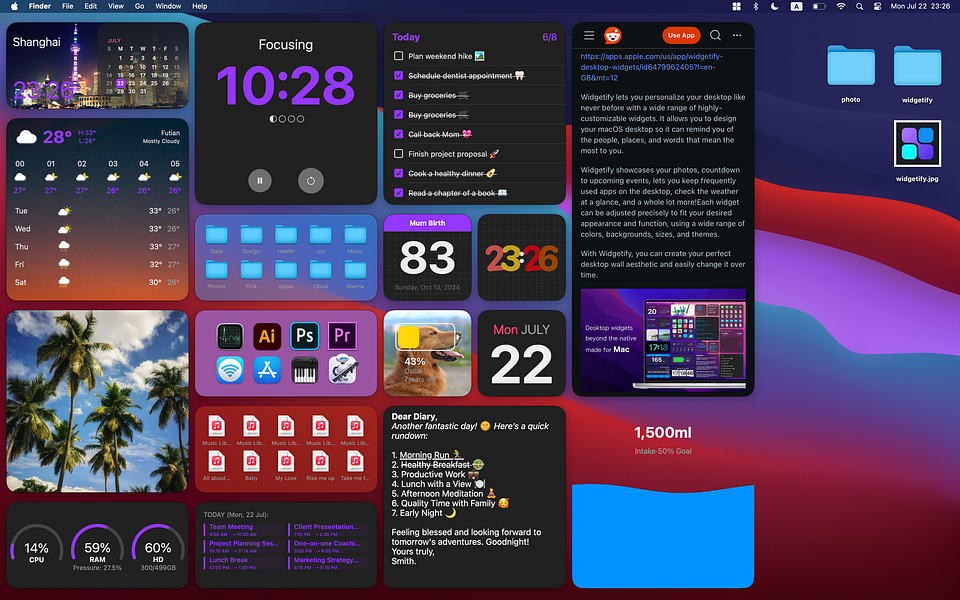Open Control Center in menu bar

point(877,6)
